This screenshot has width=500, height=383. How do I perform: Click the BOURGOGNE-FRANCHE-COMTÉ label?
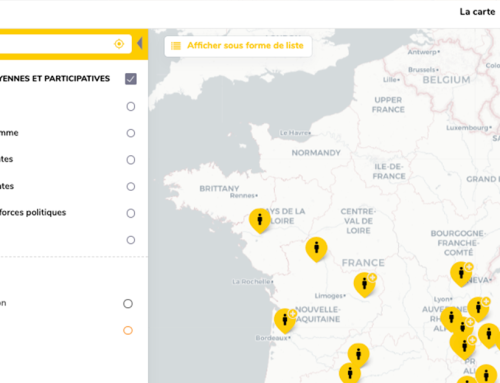coord(458,243)
